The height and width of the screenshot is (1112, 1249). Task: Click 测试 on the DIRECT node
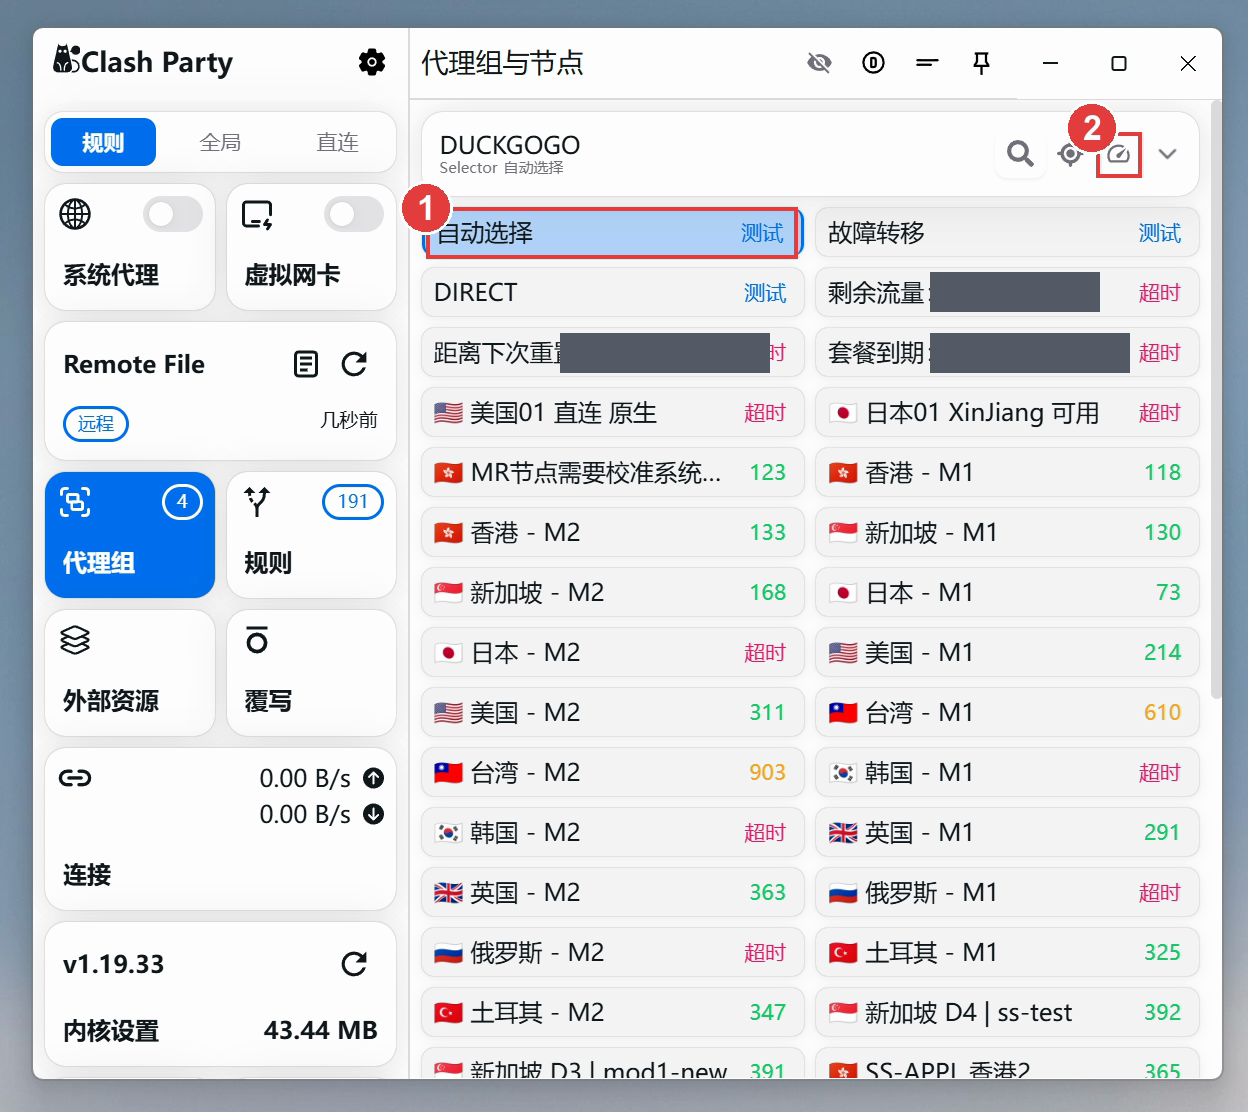tap(765, 293)
